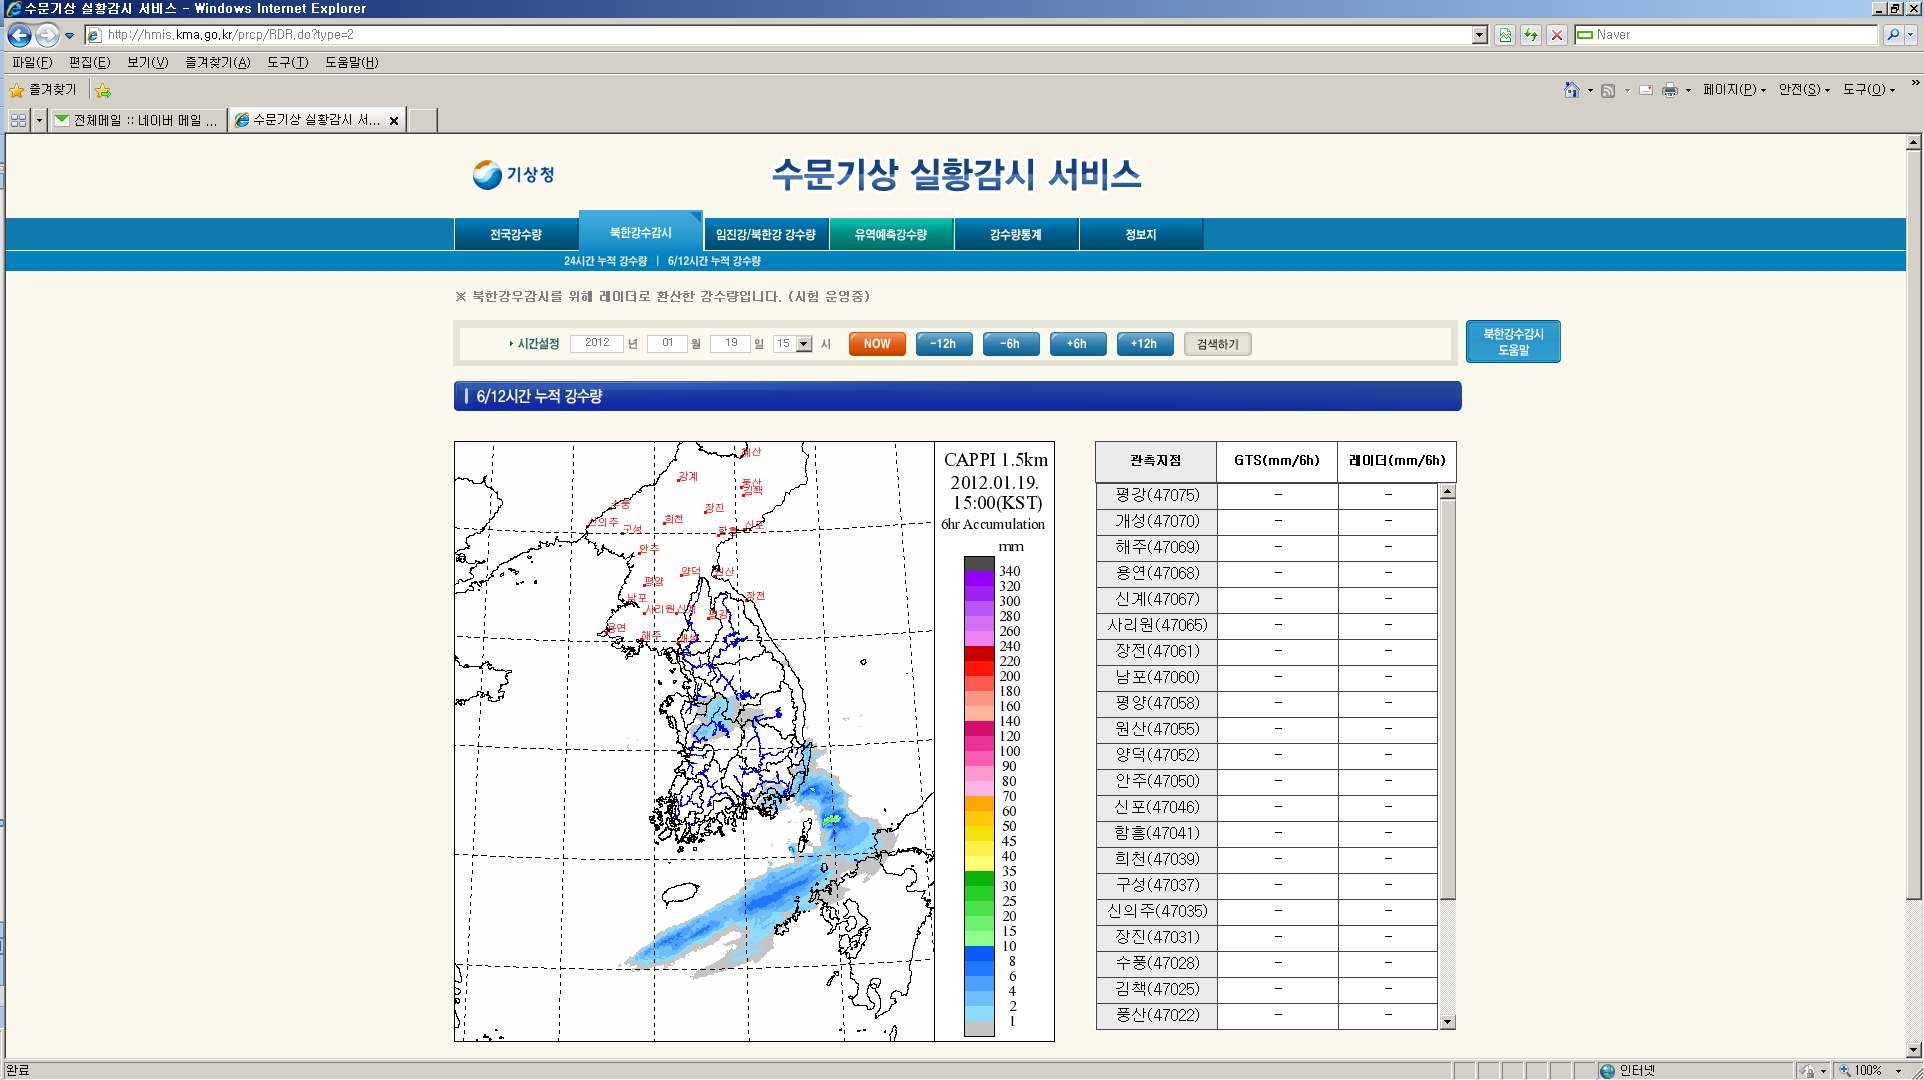The width and height of the screenshot is (1924, 1080).
Task: Click the 24시간 누적 강수량 submenu link
Action: (605, 261)
